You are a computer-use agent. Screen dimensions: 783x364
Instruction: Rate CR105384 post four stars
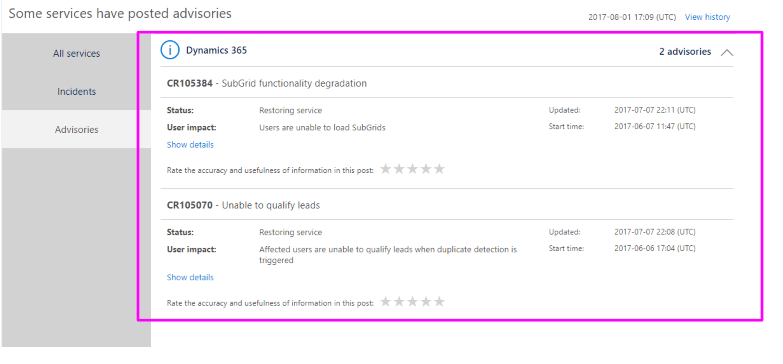[x=426, y=169]
